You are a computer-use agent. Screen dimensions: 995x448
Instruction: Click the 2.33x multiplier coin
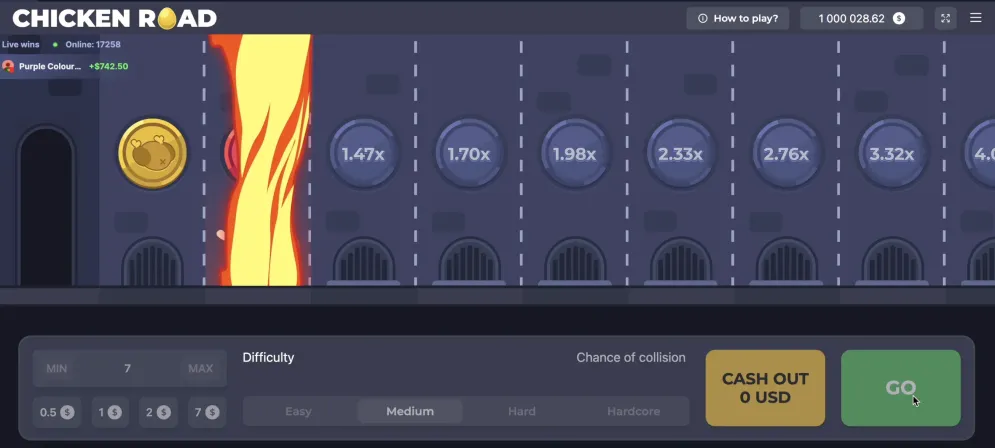pos(680,154)
